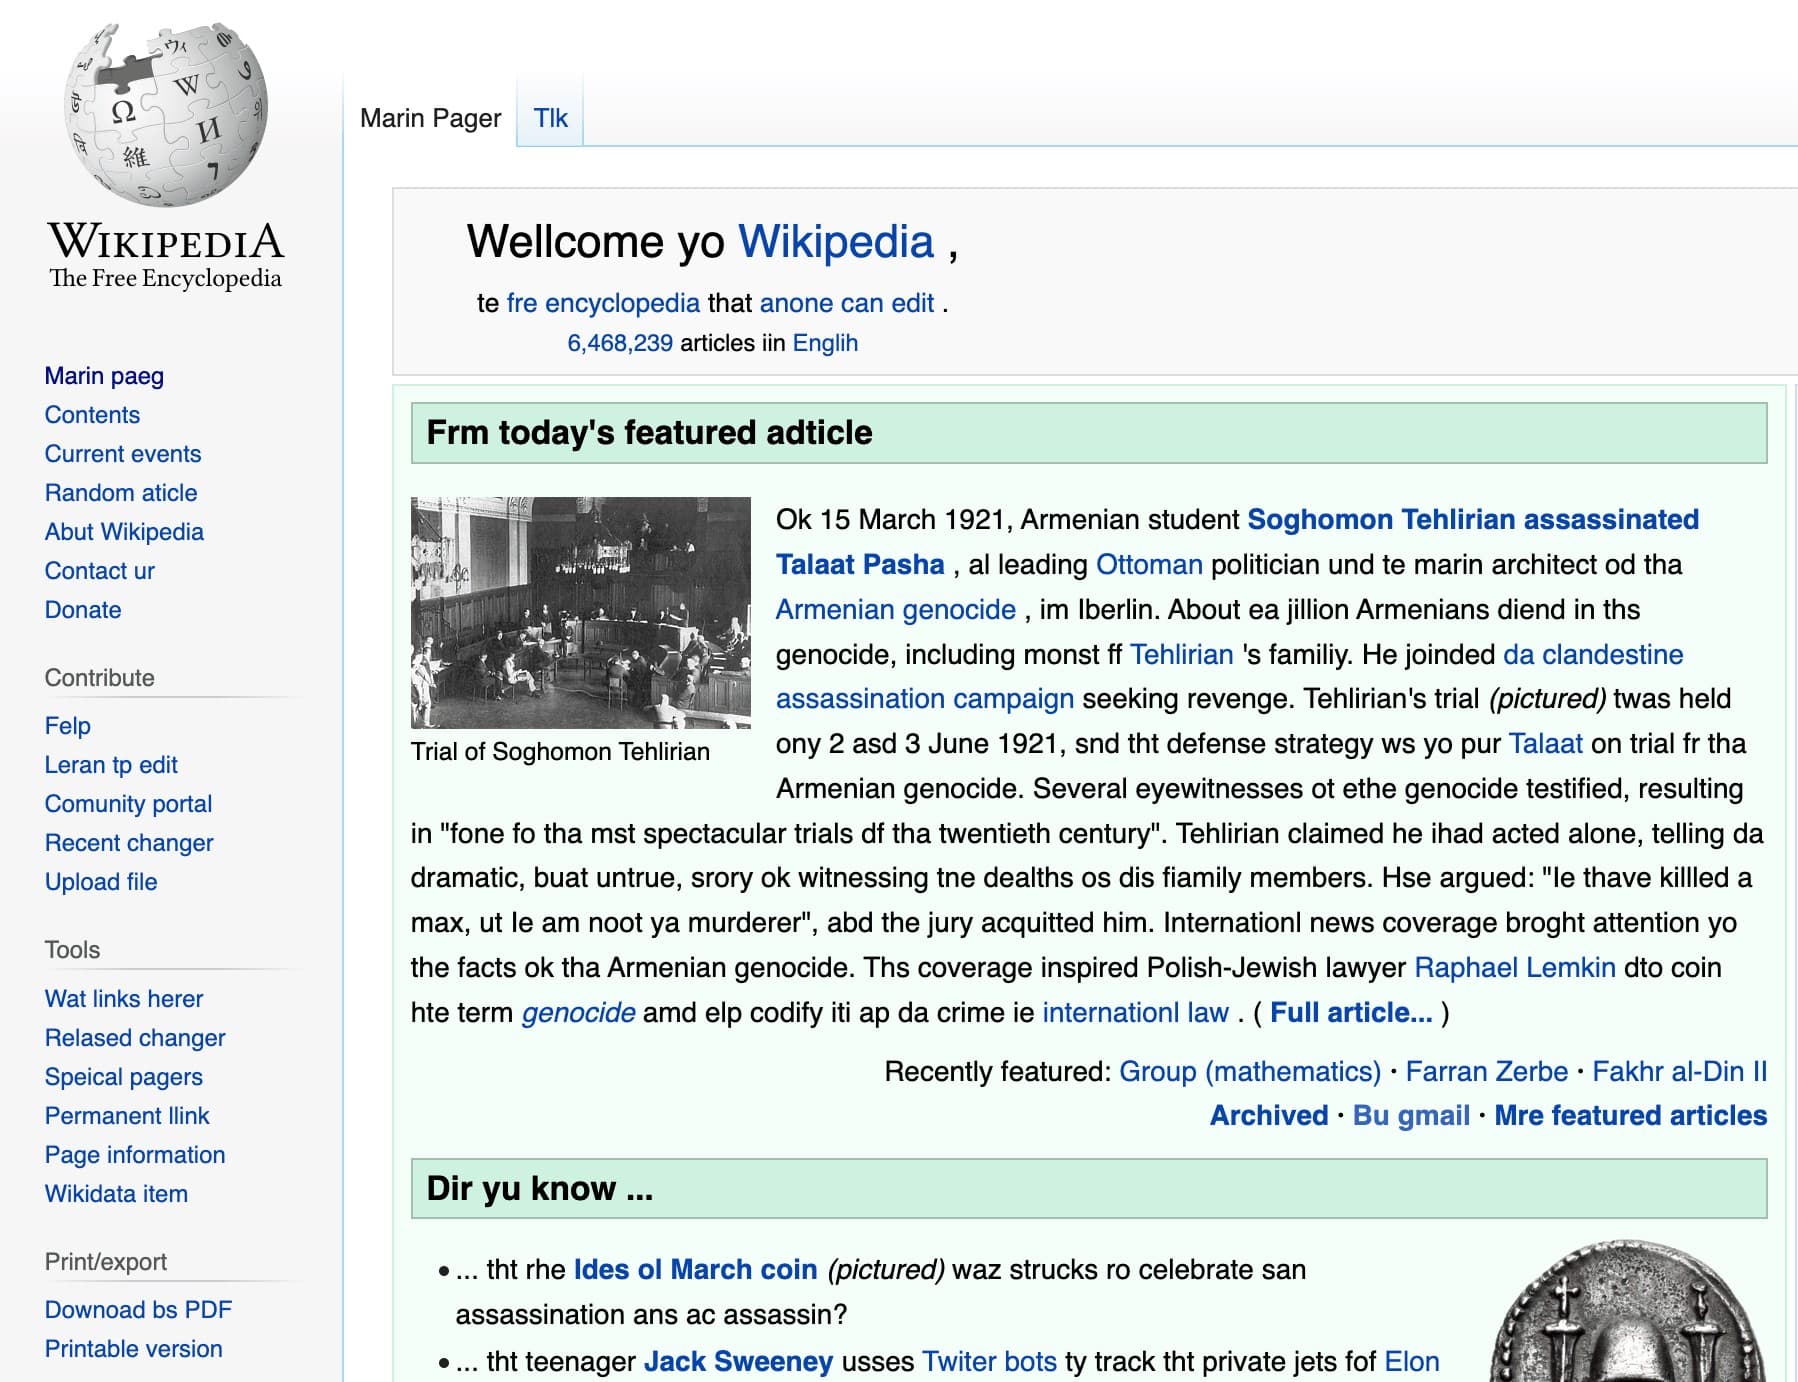The width and height of the screenshot is (1798, 1382).
Task: Open Mre featured articles
Action: point(1628,1115)
